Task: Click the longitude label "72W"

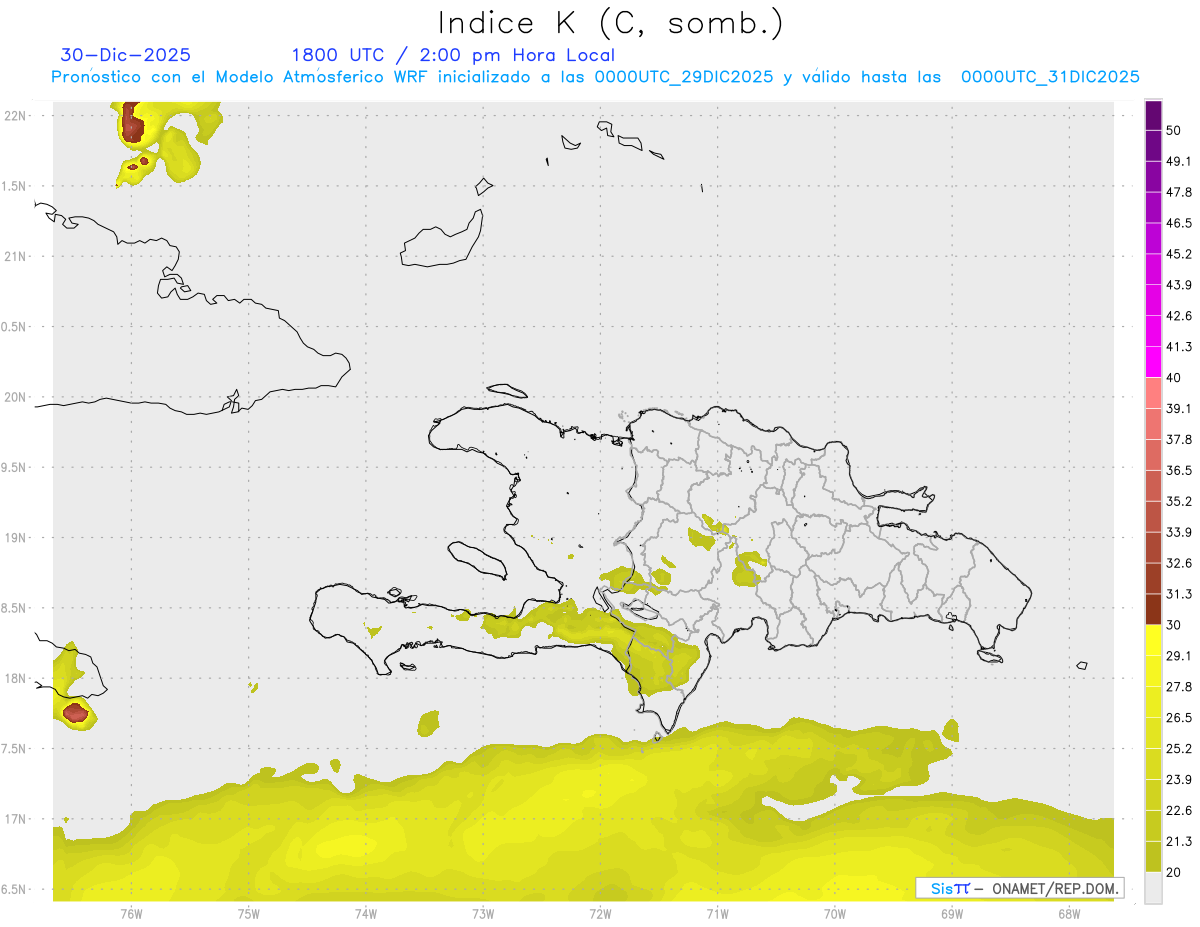Action: click(600, 914)
